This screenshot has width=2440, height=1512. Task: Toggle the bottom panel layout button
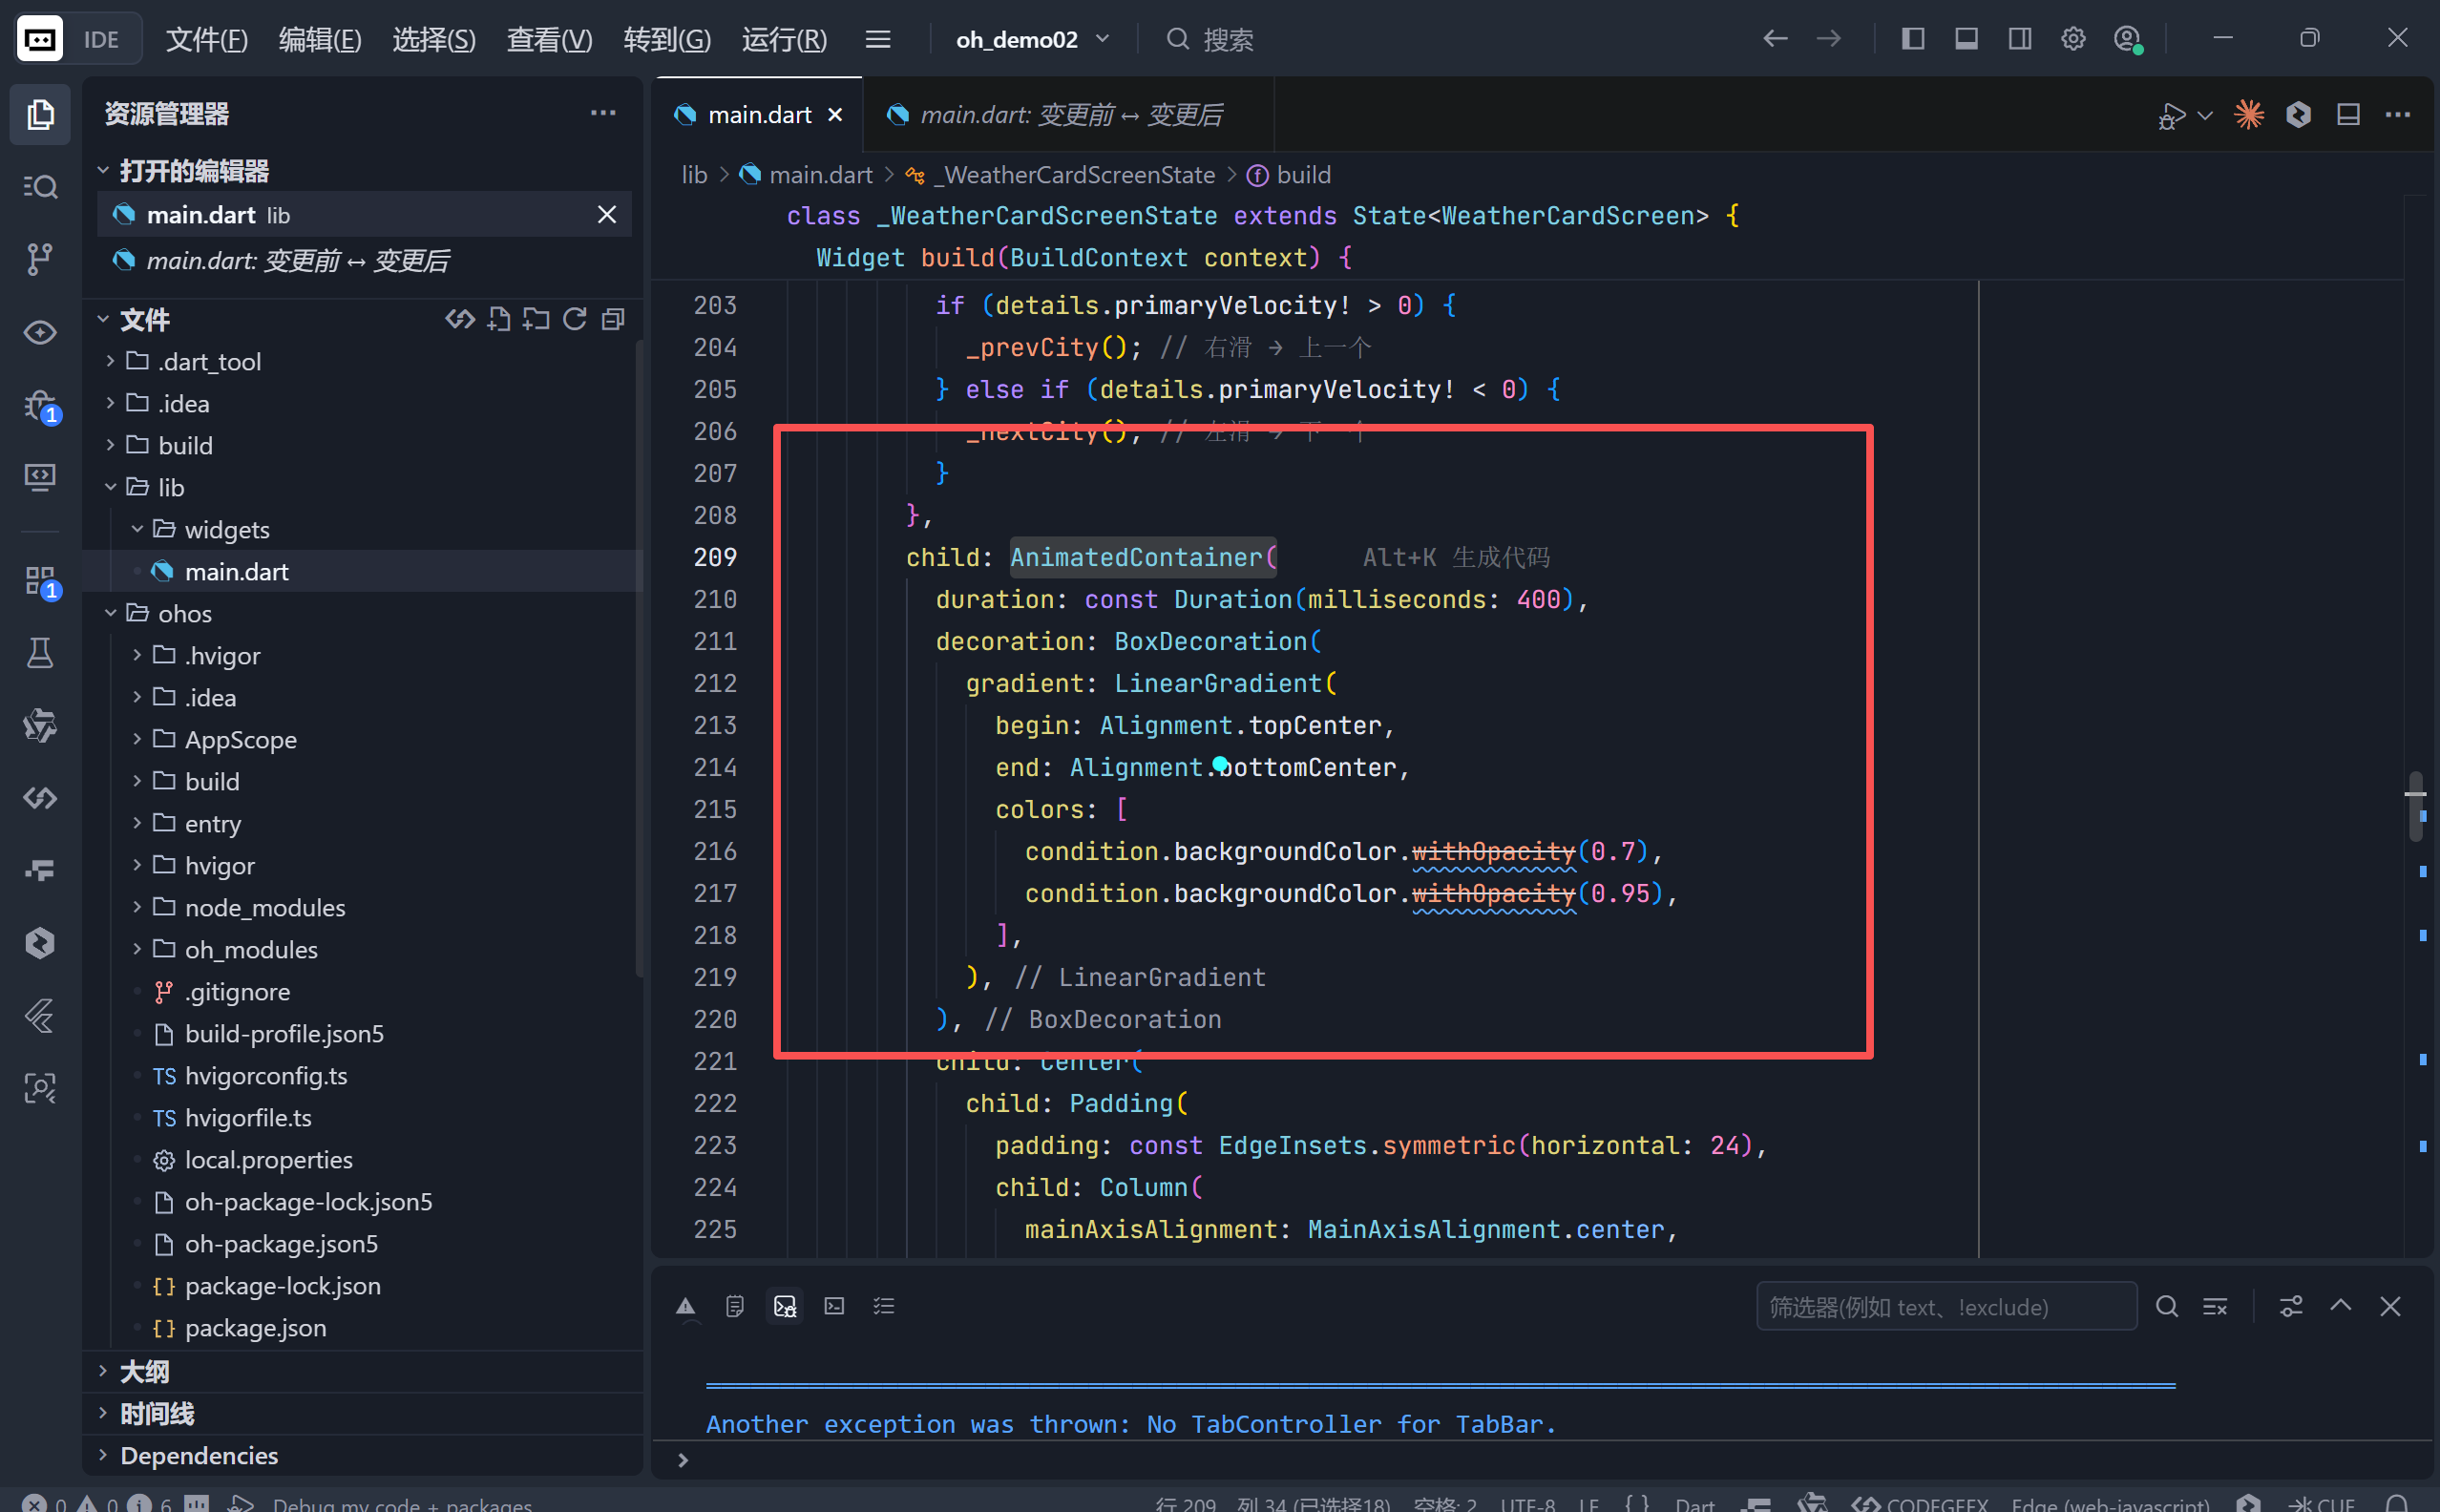coord(1966,39)
